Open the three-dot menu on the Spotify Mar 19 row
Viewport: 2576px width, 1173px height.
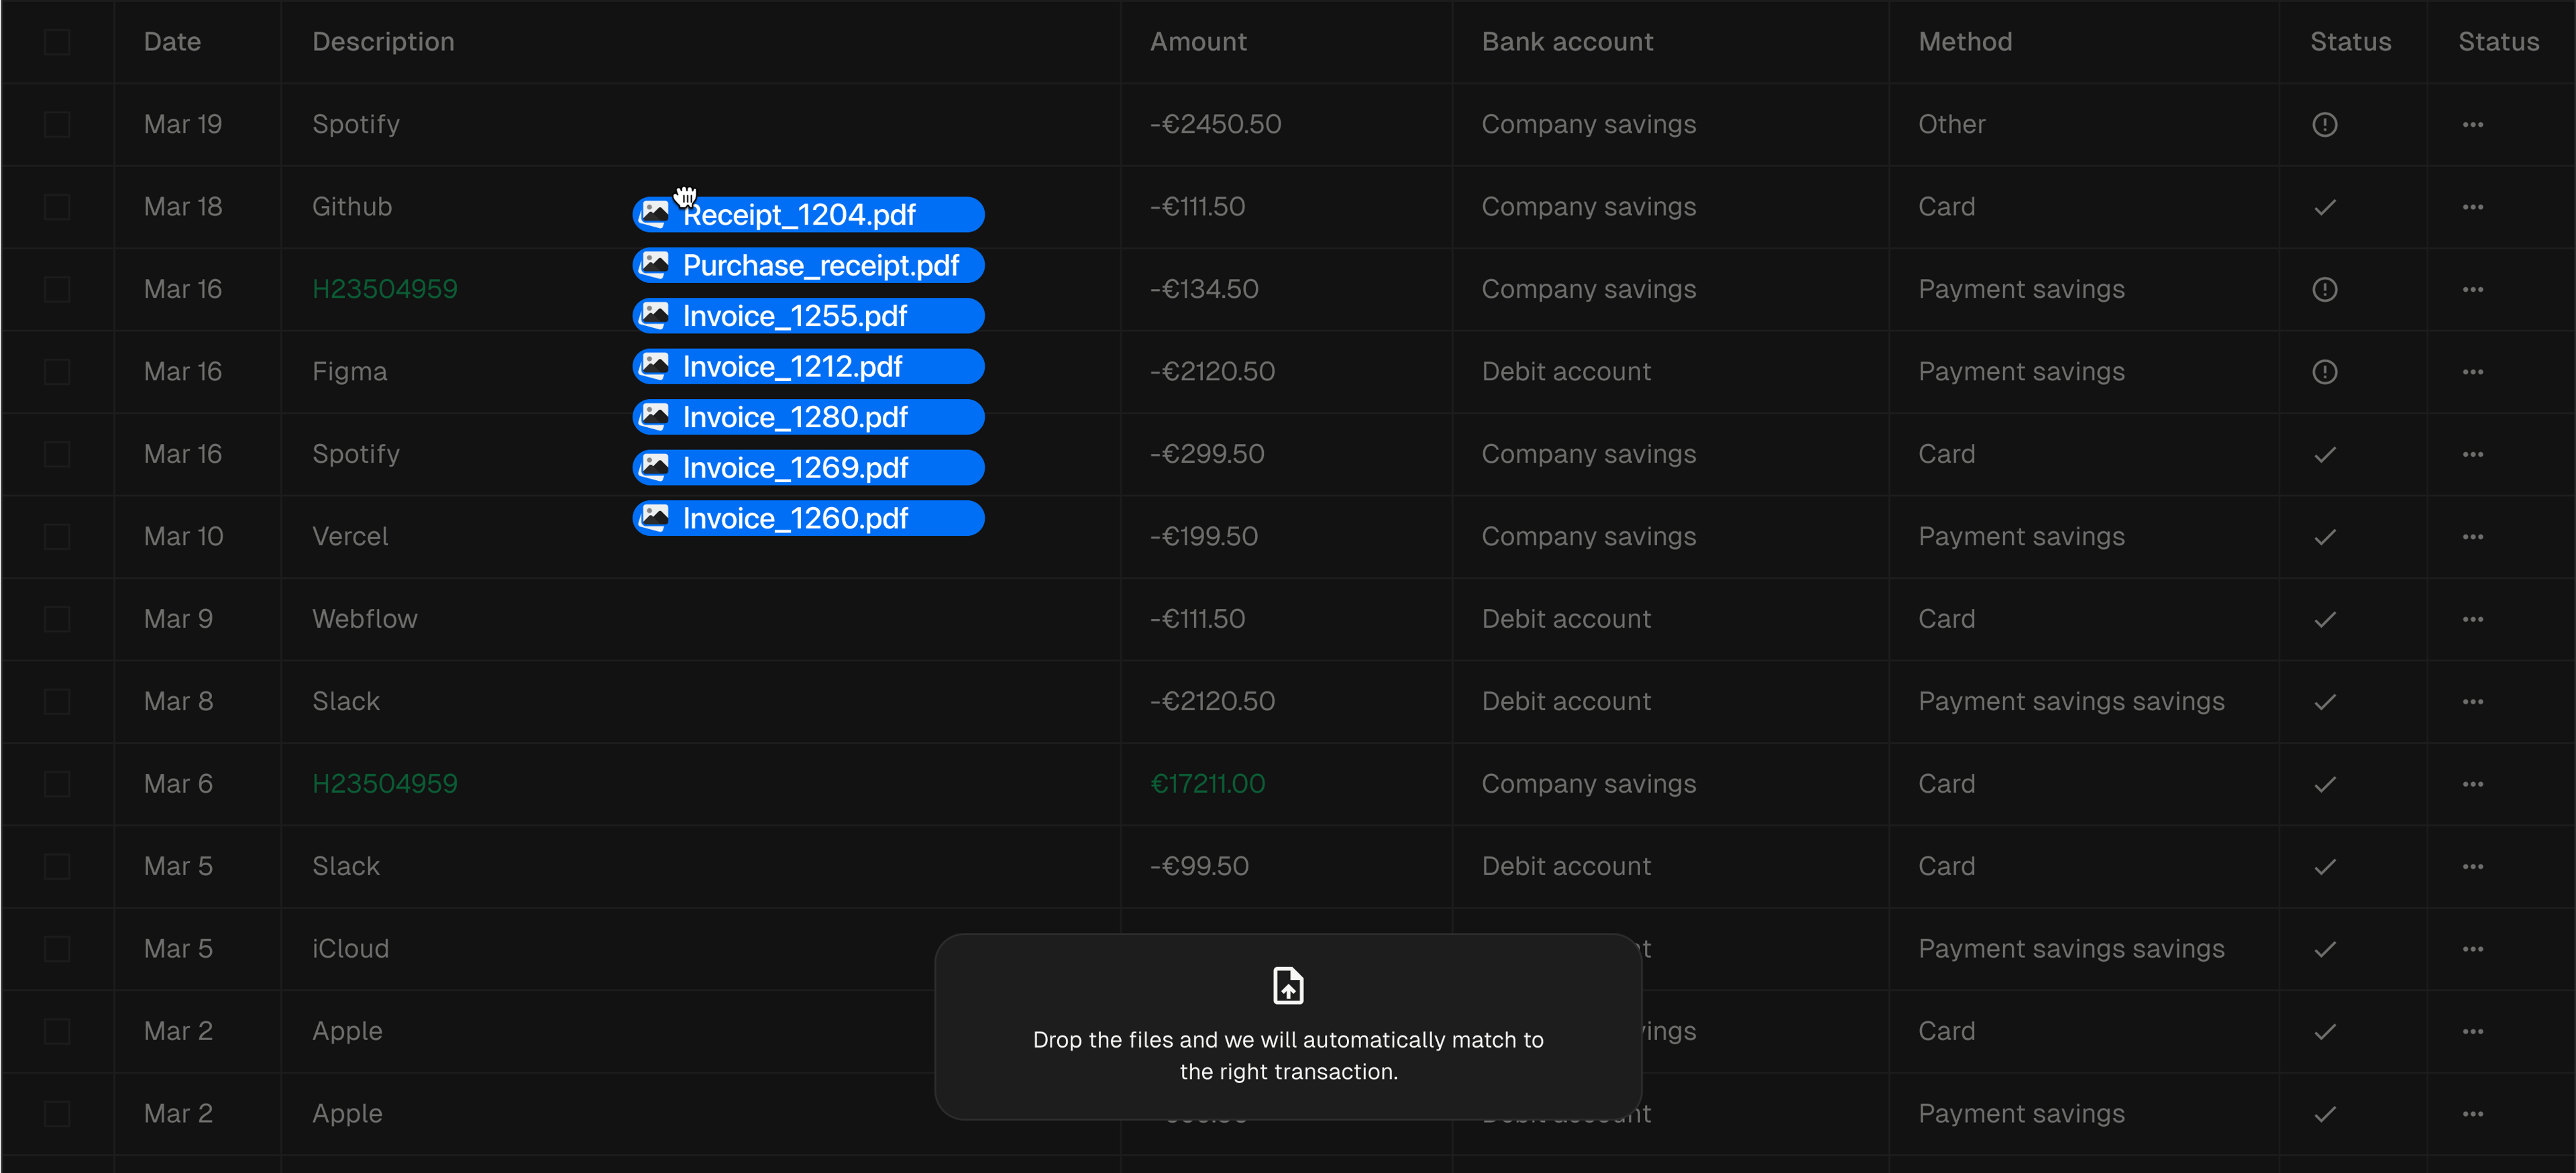click(x=2472, y=124)
